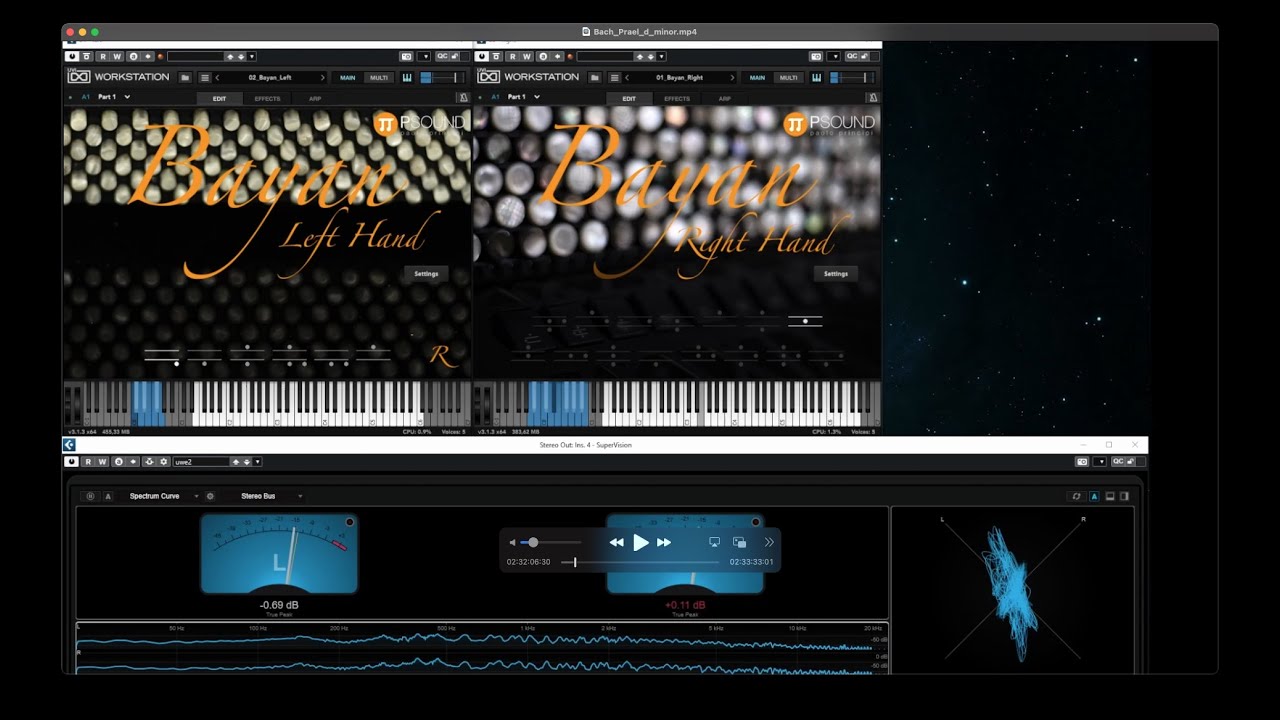
Task: Toggle SuperVision plugin bypass power button
Action: [x=71, y=462]
